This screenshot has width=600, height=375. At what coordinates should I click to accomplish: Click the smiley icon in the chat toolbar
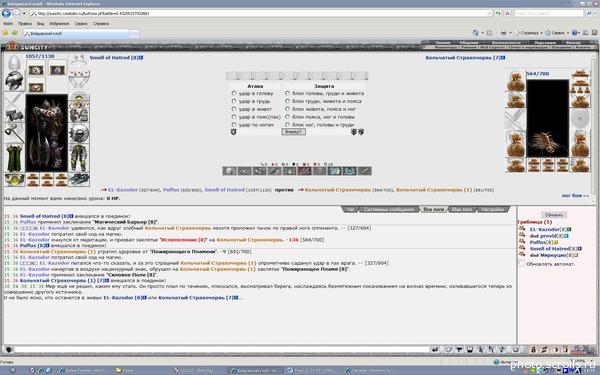tap(515, 349)
